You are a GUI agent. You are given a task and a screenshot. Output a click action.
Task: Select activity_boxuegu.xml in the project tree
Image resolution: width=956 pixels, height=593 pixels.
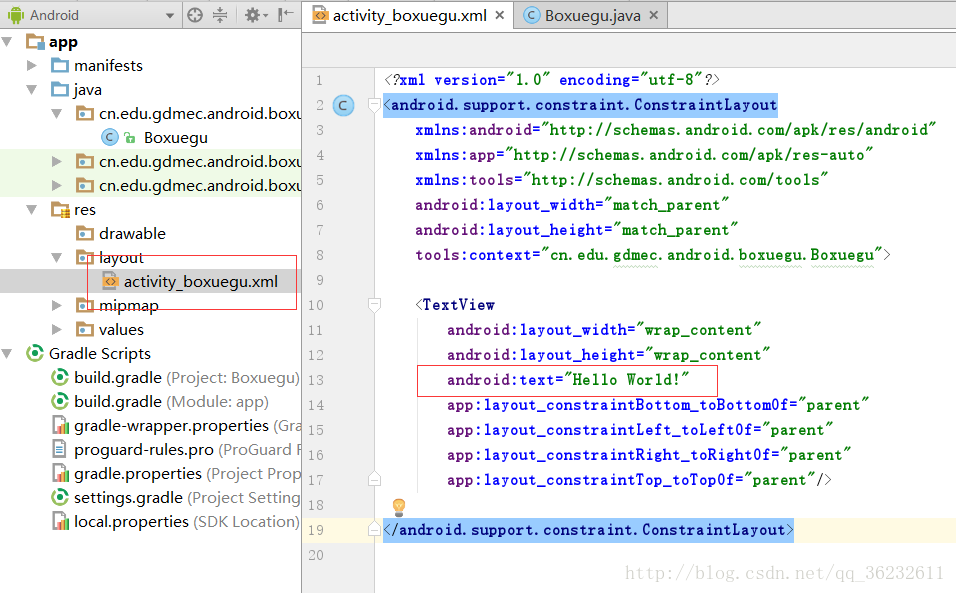[x=201, y=282]
